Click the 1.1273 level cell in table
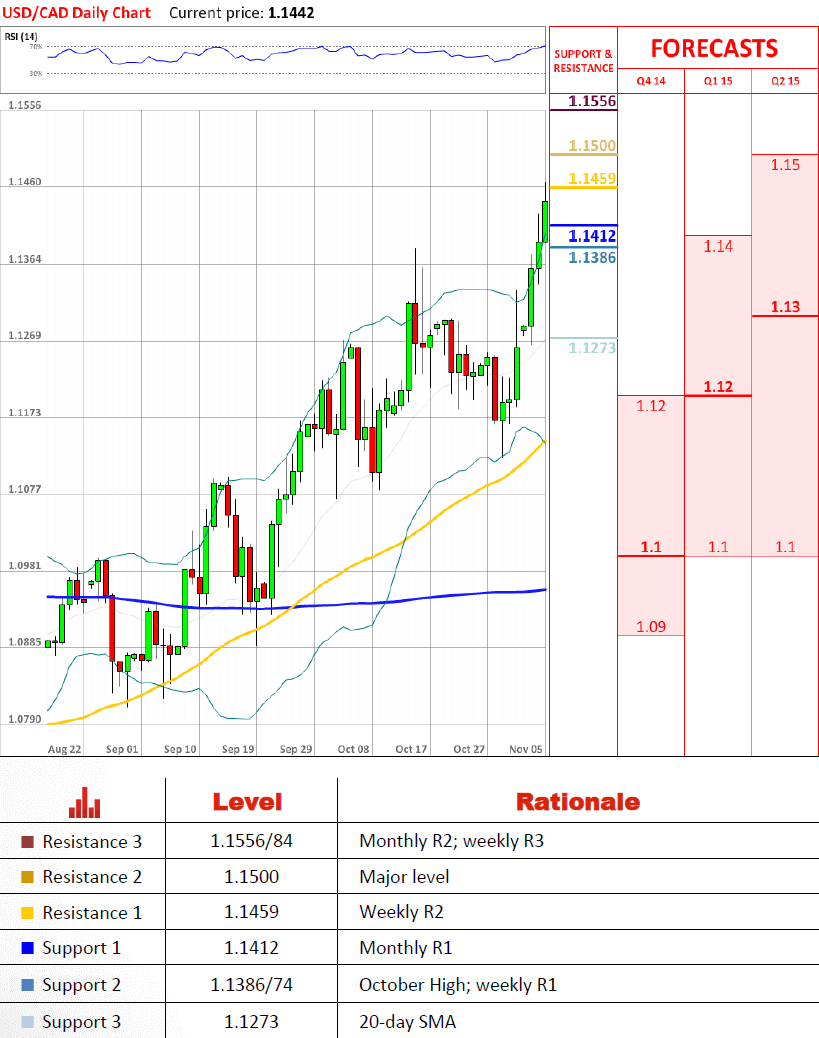Screen dimensions: 819x1038 tap(252, 1022)
